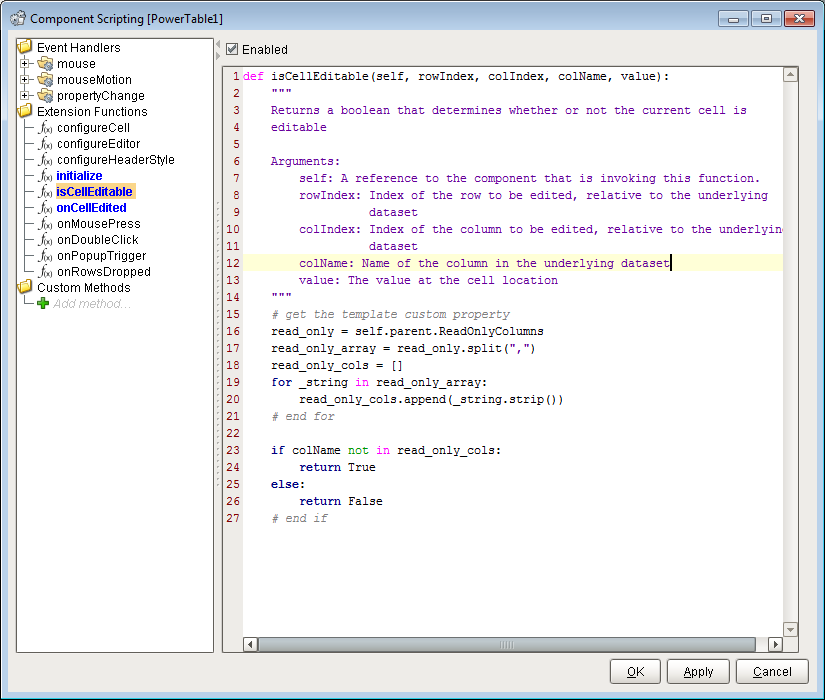The width and height of the screenshot is (825, 700).
Task: Click the horizontal scrollbar thumb
Action: pyautogui.click(x=507, y=644)
